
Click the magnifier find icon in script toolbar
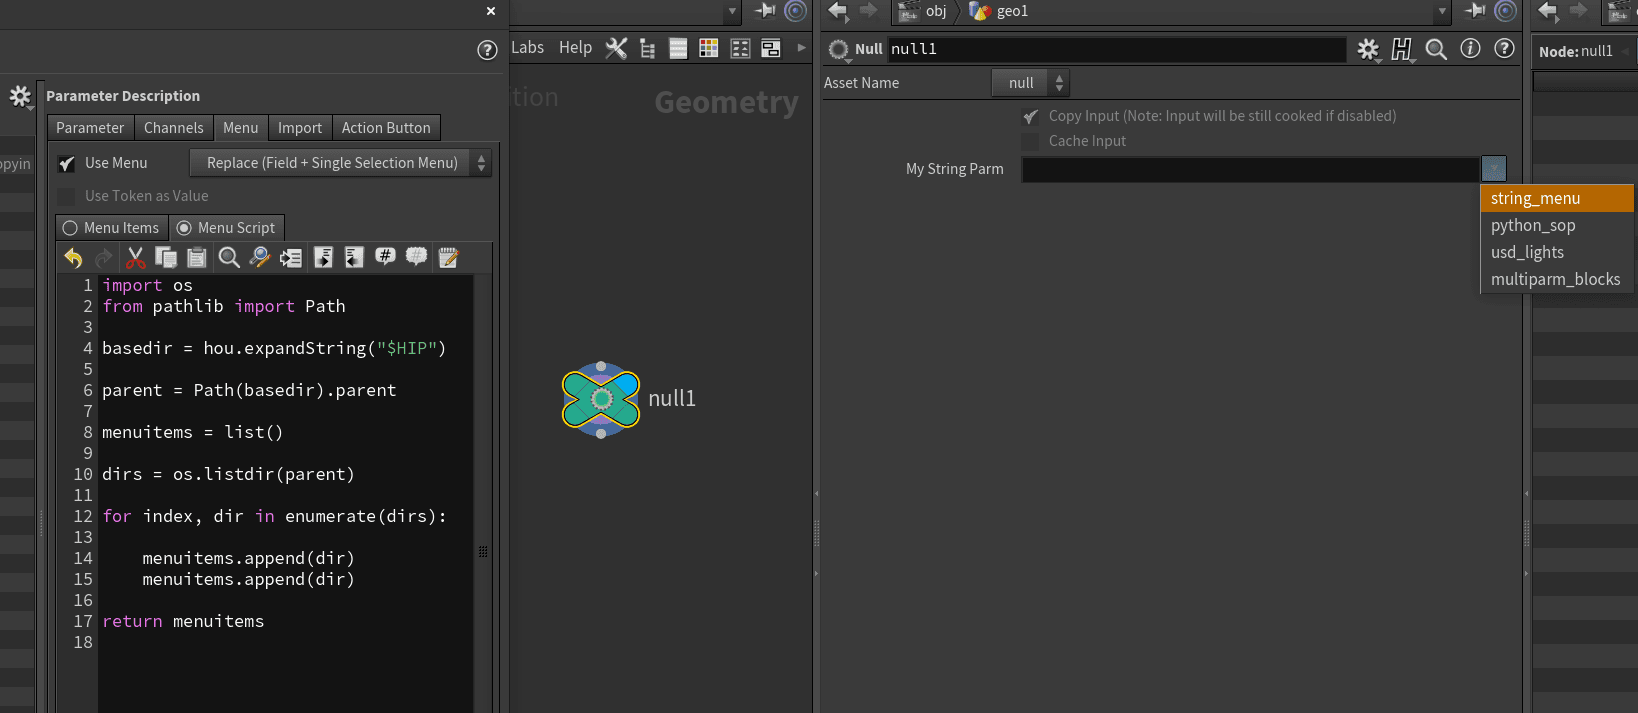click(x=229, y=258)
